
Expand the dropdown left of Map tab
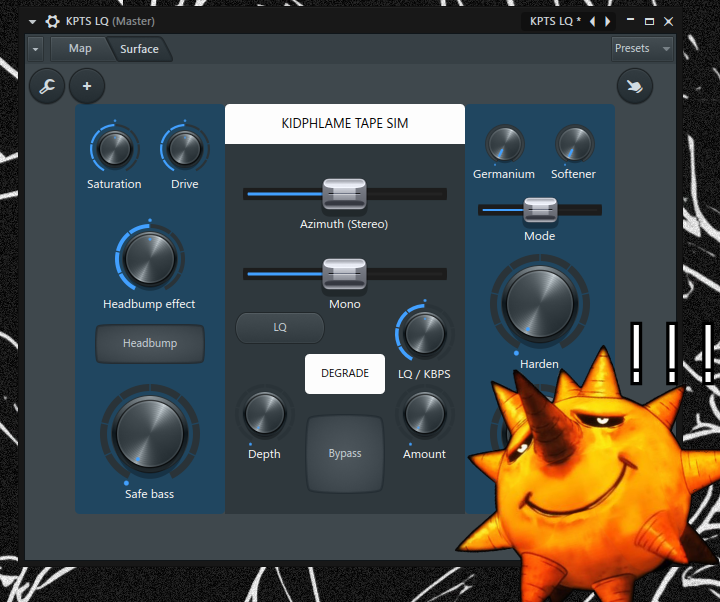pos(35,49)
